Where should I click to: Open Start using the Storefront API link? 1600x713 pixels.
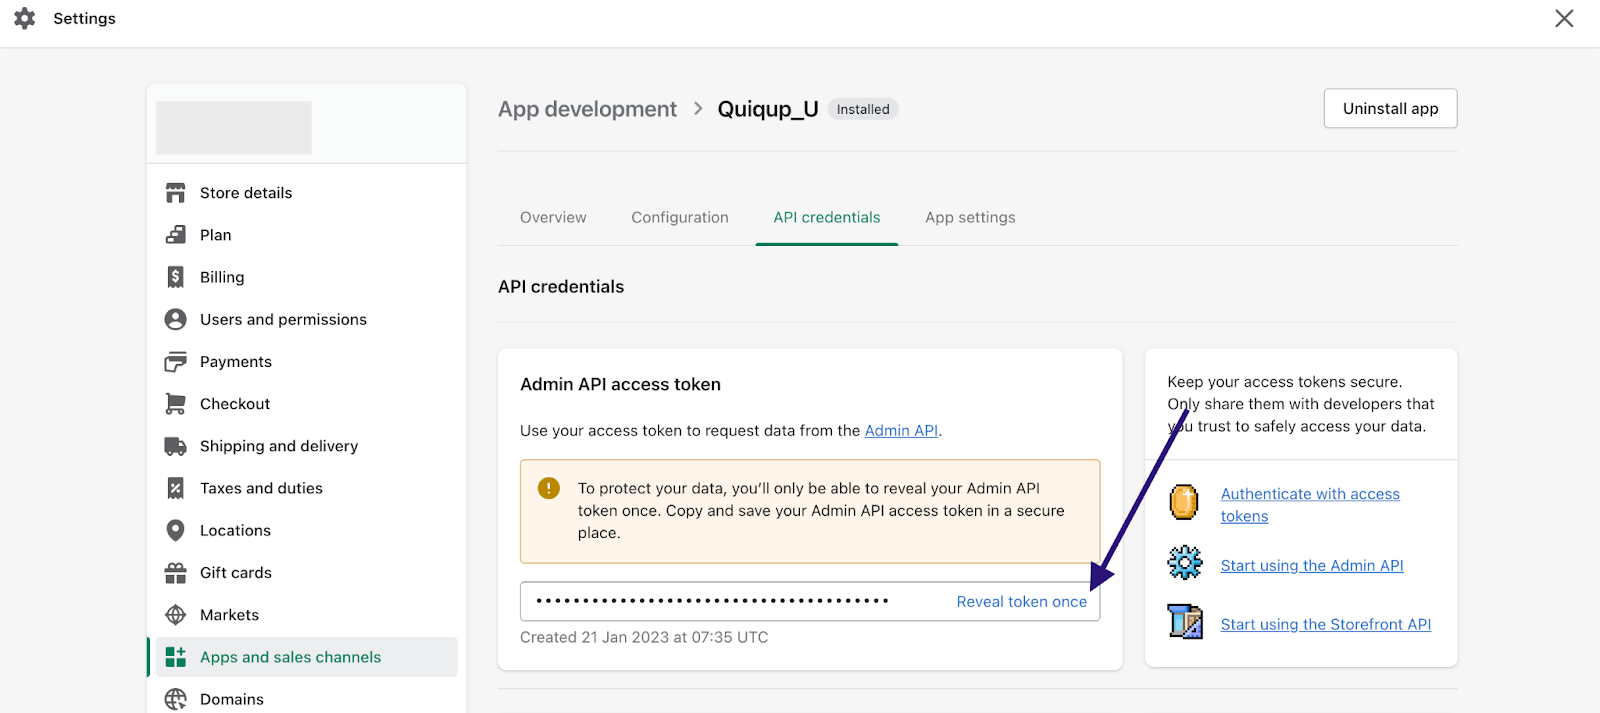(1326, 624)
